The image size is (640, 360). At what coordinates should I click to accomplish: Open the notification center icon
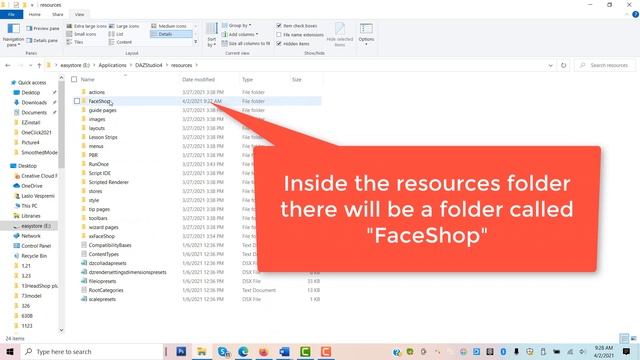pyautogui.click(x=627, y=352)
